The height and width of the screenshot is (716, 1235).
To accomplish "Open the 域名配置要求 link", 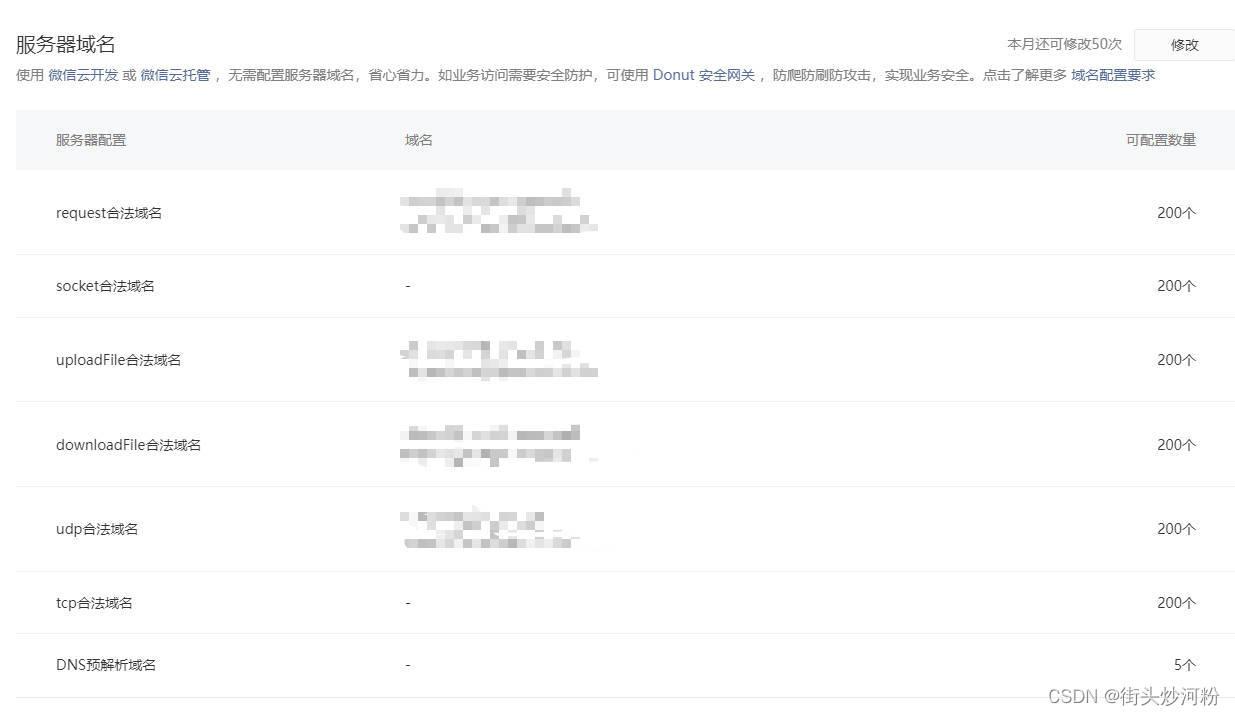I will tap(1113, 75).
